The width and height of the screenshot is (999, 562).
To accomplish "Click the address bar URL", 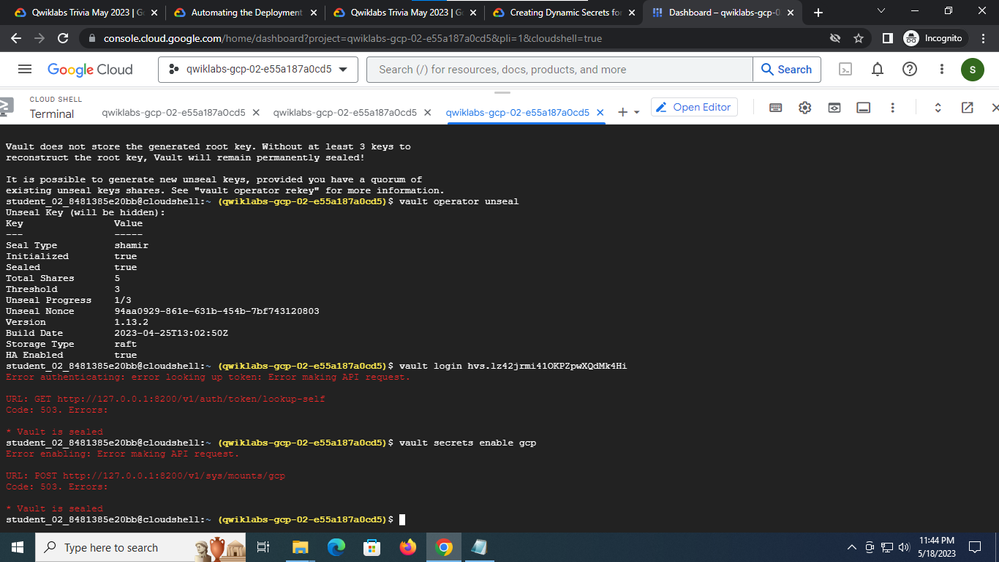I will (352, 38).
